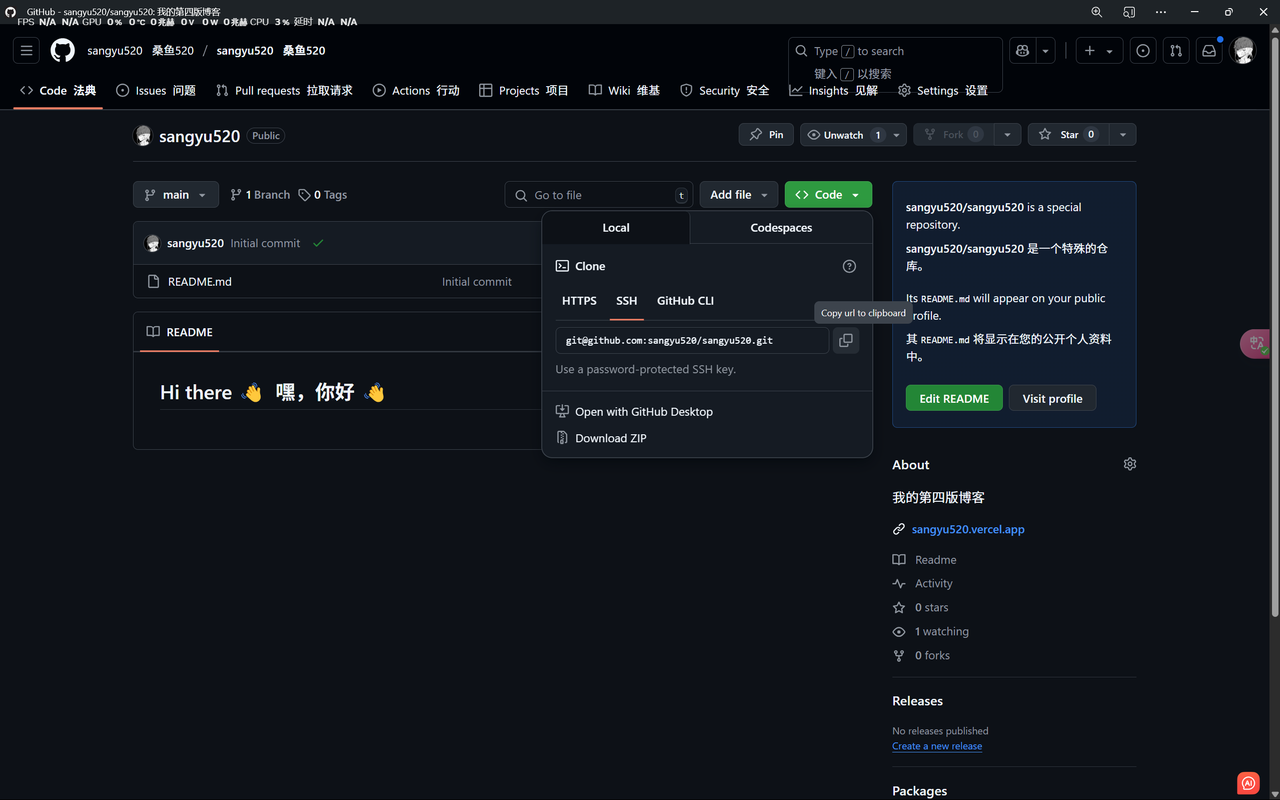The width and height of the screenshot is (1280, 800).
Task: Open sangyu520.vercel.app link
Action: 968,529
